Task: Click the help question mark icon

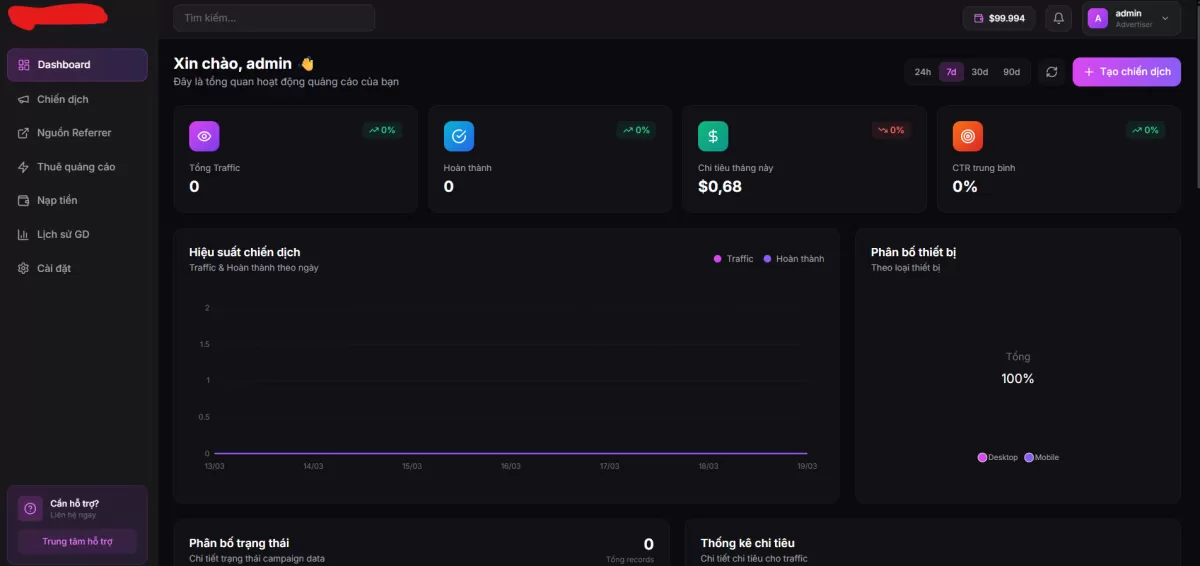Action: click(x=30, y=509)
